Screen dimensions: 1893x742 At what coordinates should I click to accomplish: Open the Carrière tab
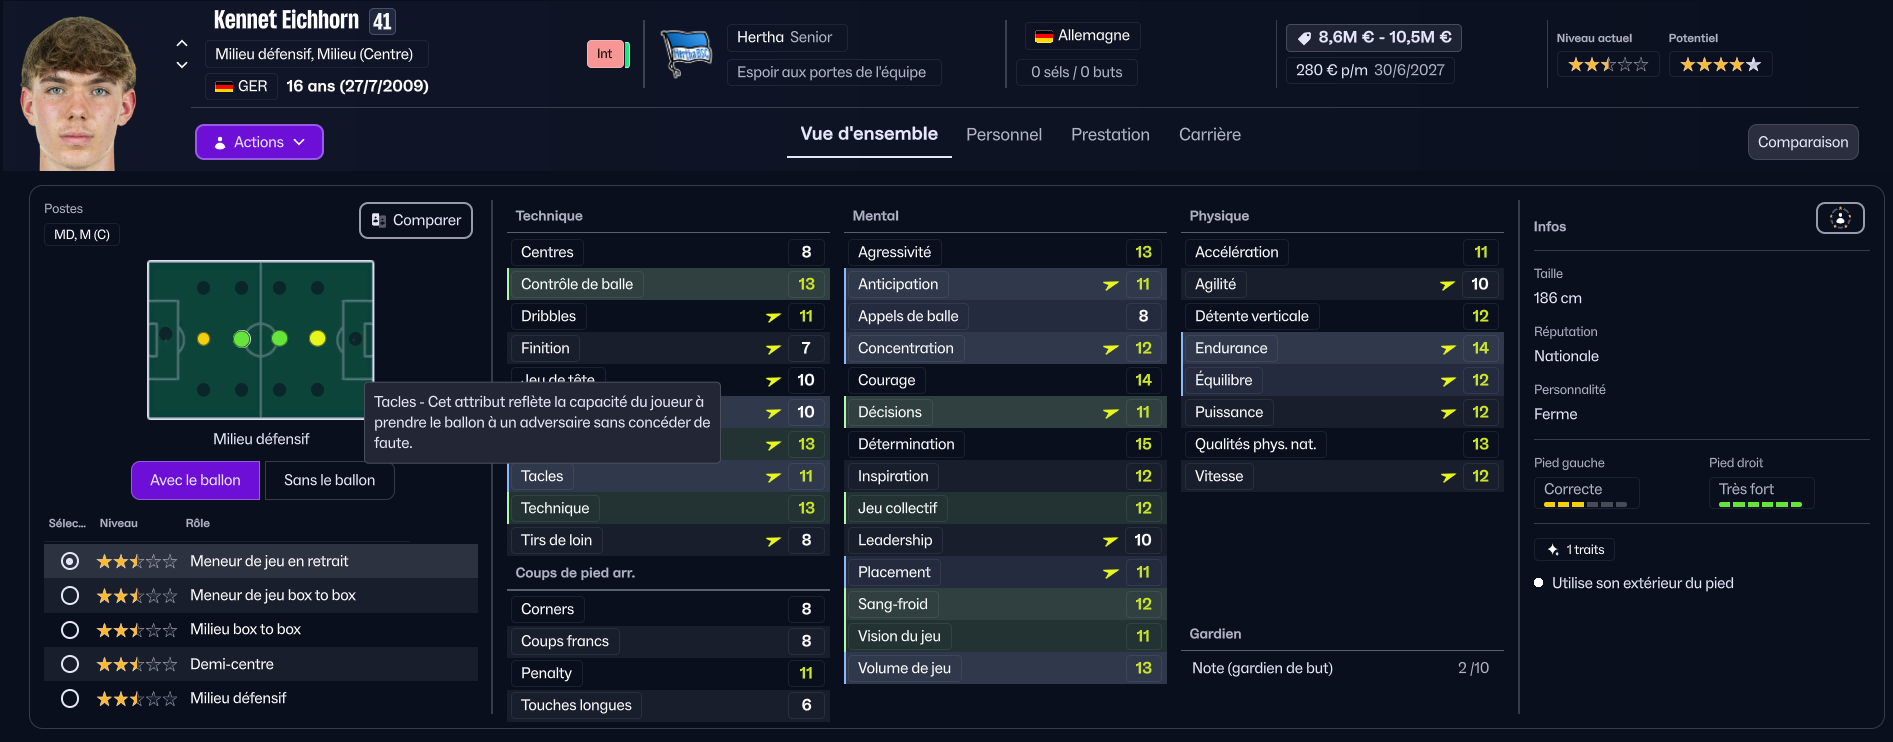tap(1209, 135)
